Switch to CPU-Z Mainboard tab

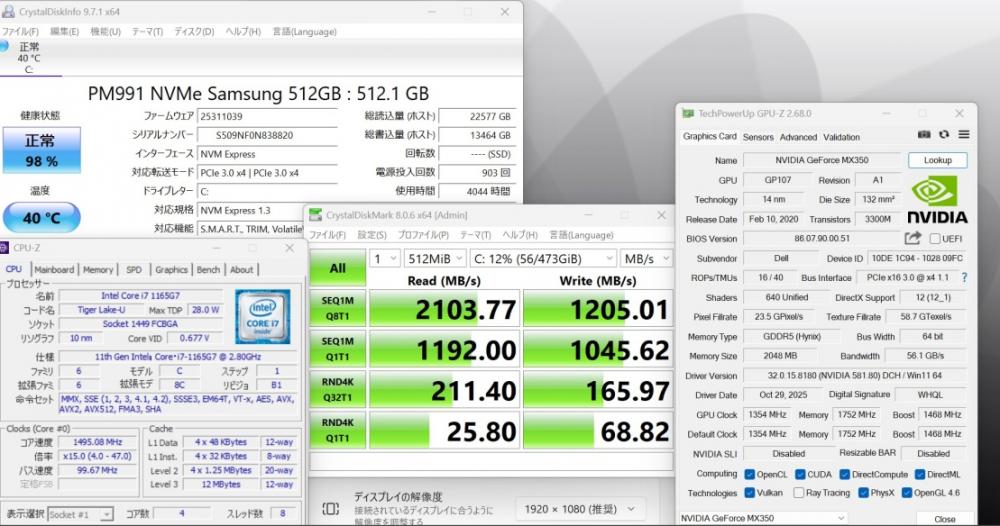(x=54, y=270)
